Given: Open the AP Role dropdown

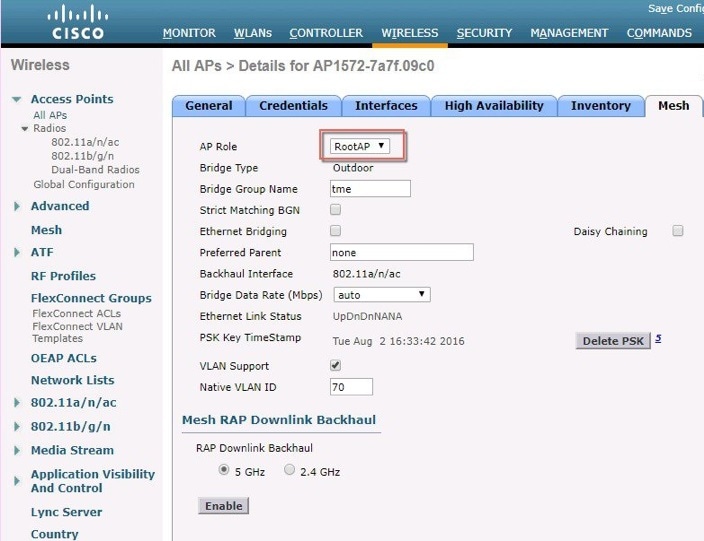Looking at the screenshot, I should pos(360,146).
